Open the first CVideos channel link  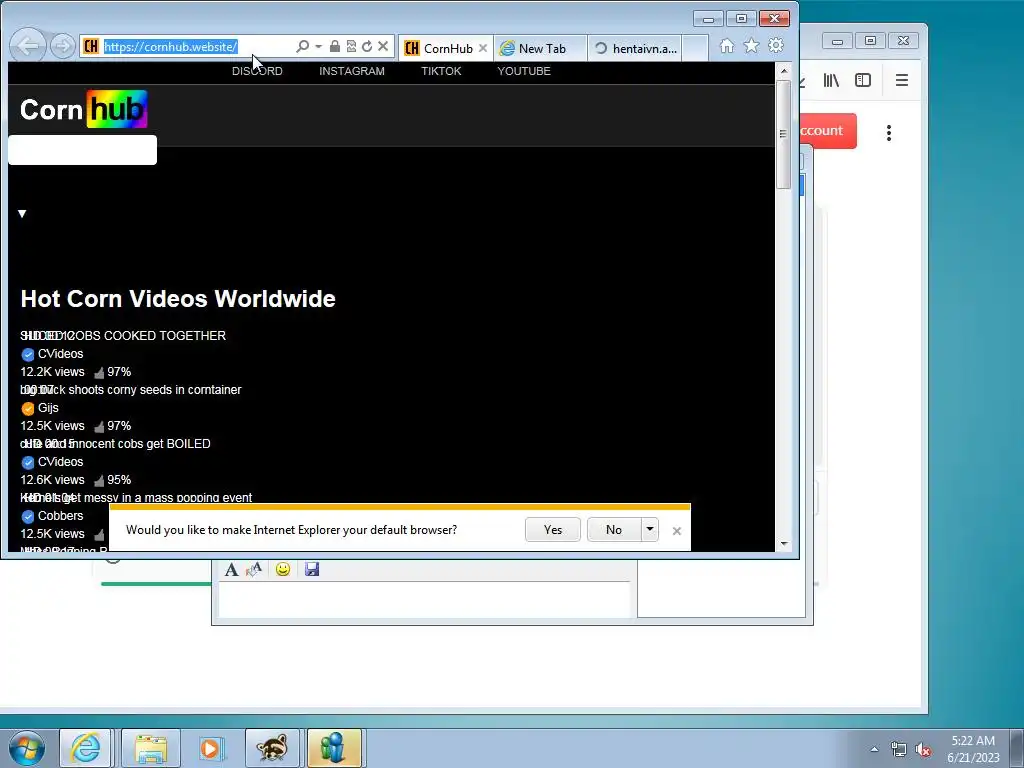click(x=61, y=354)
